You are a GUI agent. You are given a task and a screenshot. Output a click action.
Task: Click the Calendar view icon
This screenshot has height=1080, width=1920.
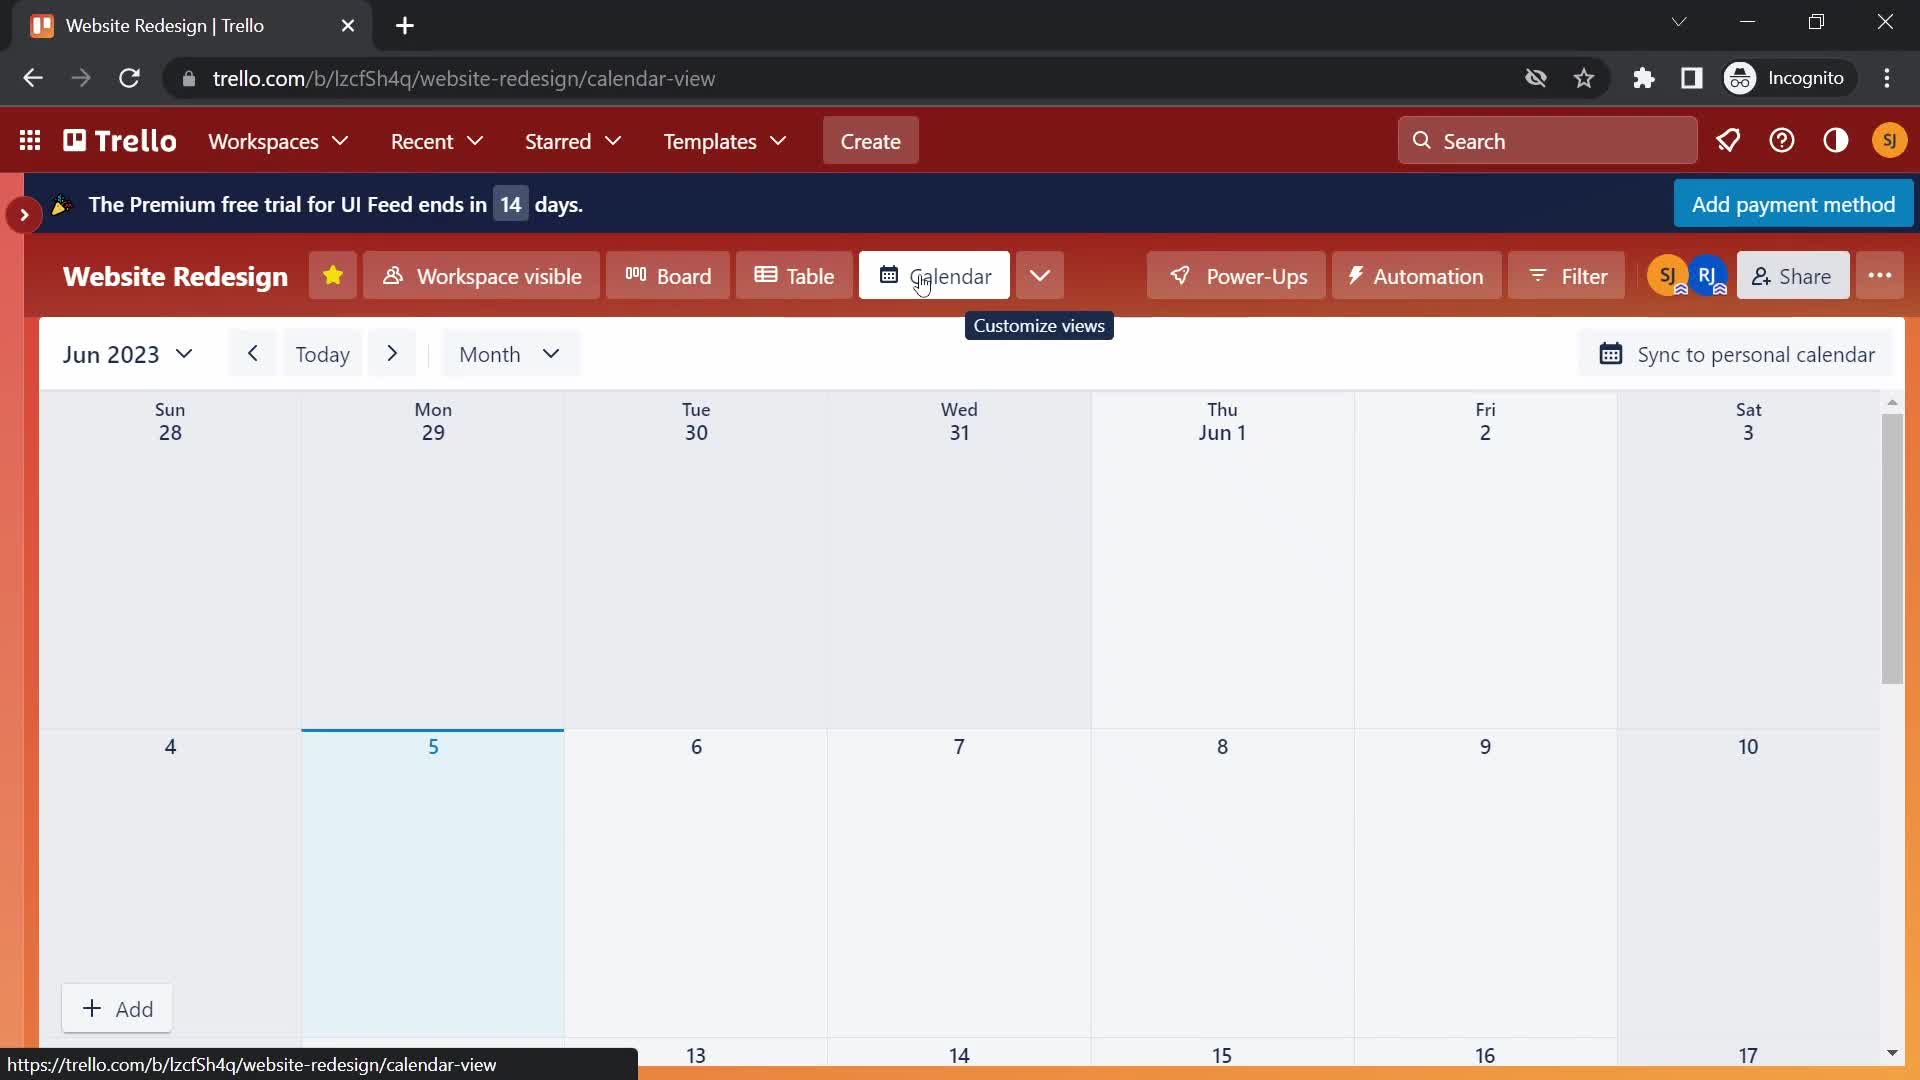coord(890,274)
